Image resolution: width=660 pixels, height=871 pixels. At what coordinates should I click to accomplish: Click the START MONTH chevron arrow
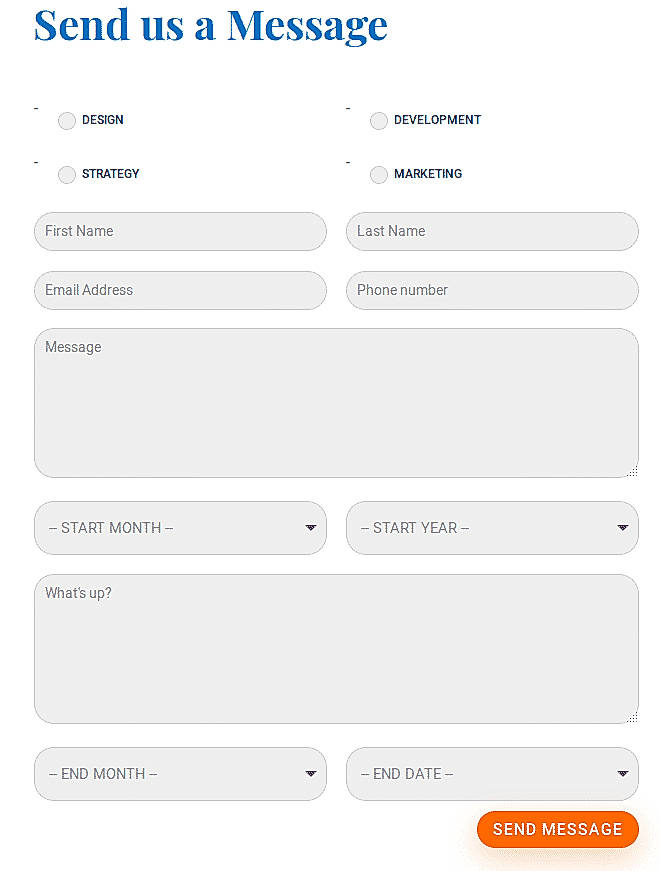point(308,527)
